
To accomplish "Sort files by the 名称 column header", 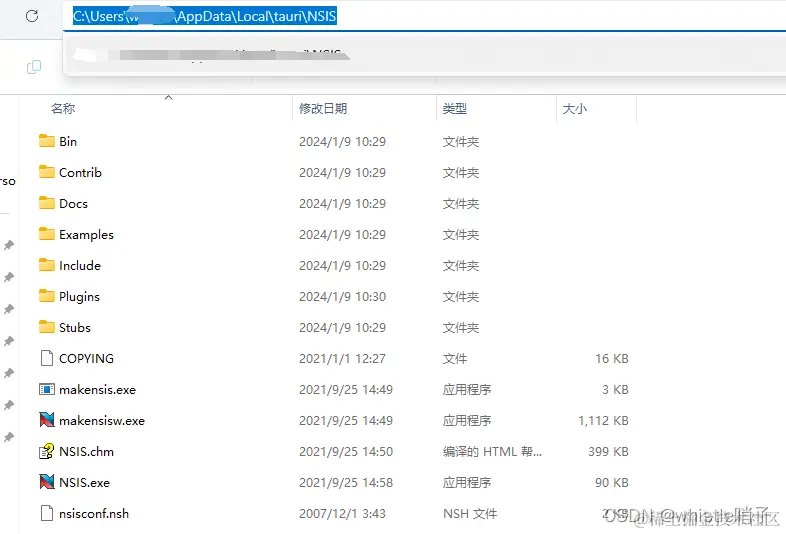I will click(63, 108).
